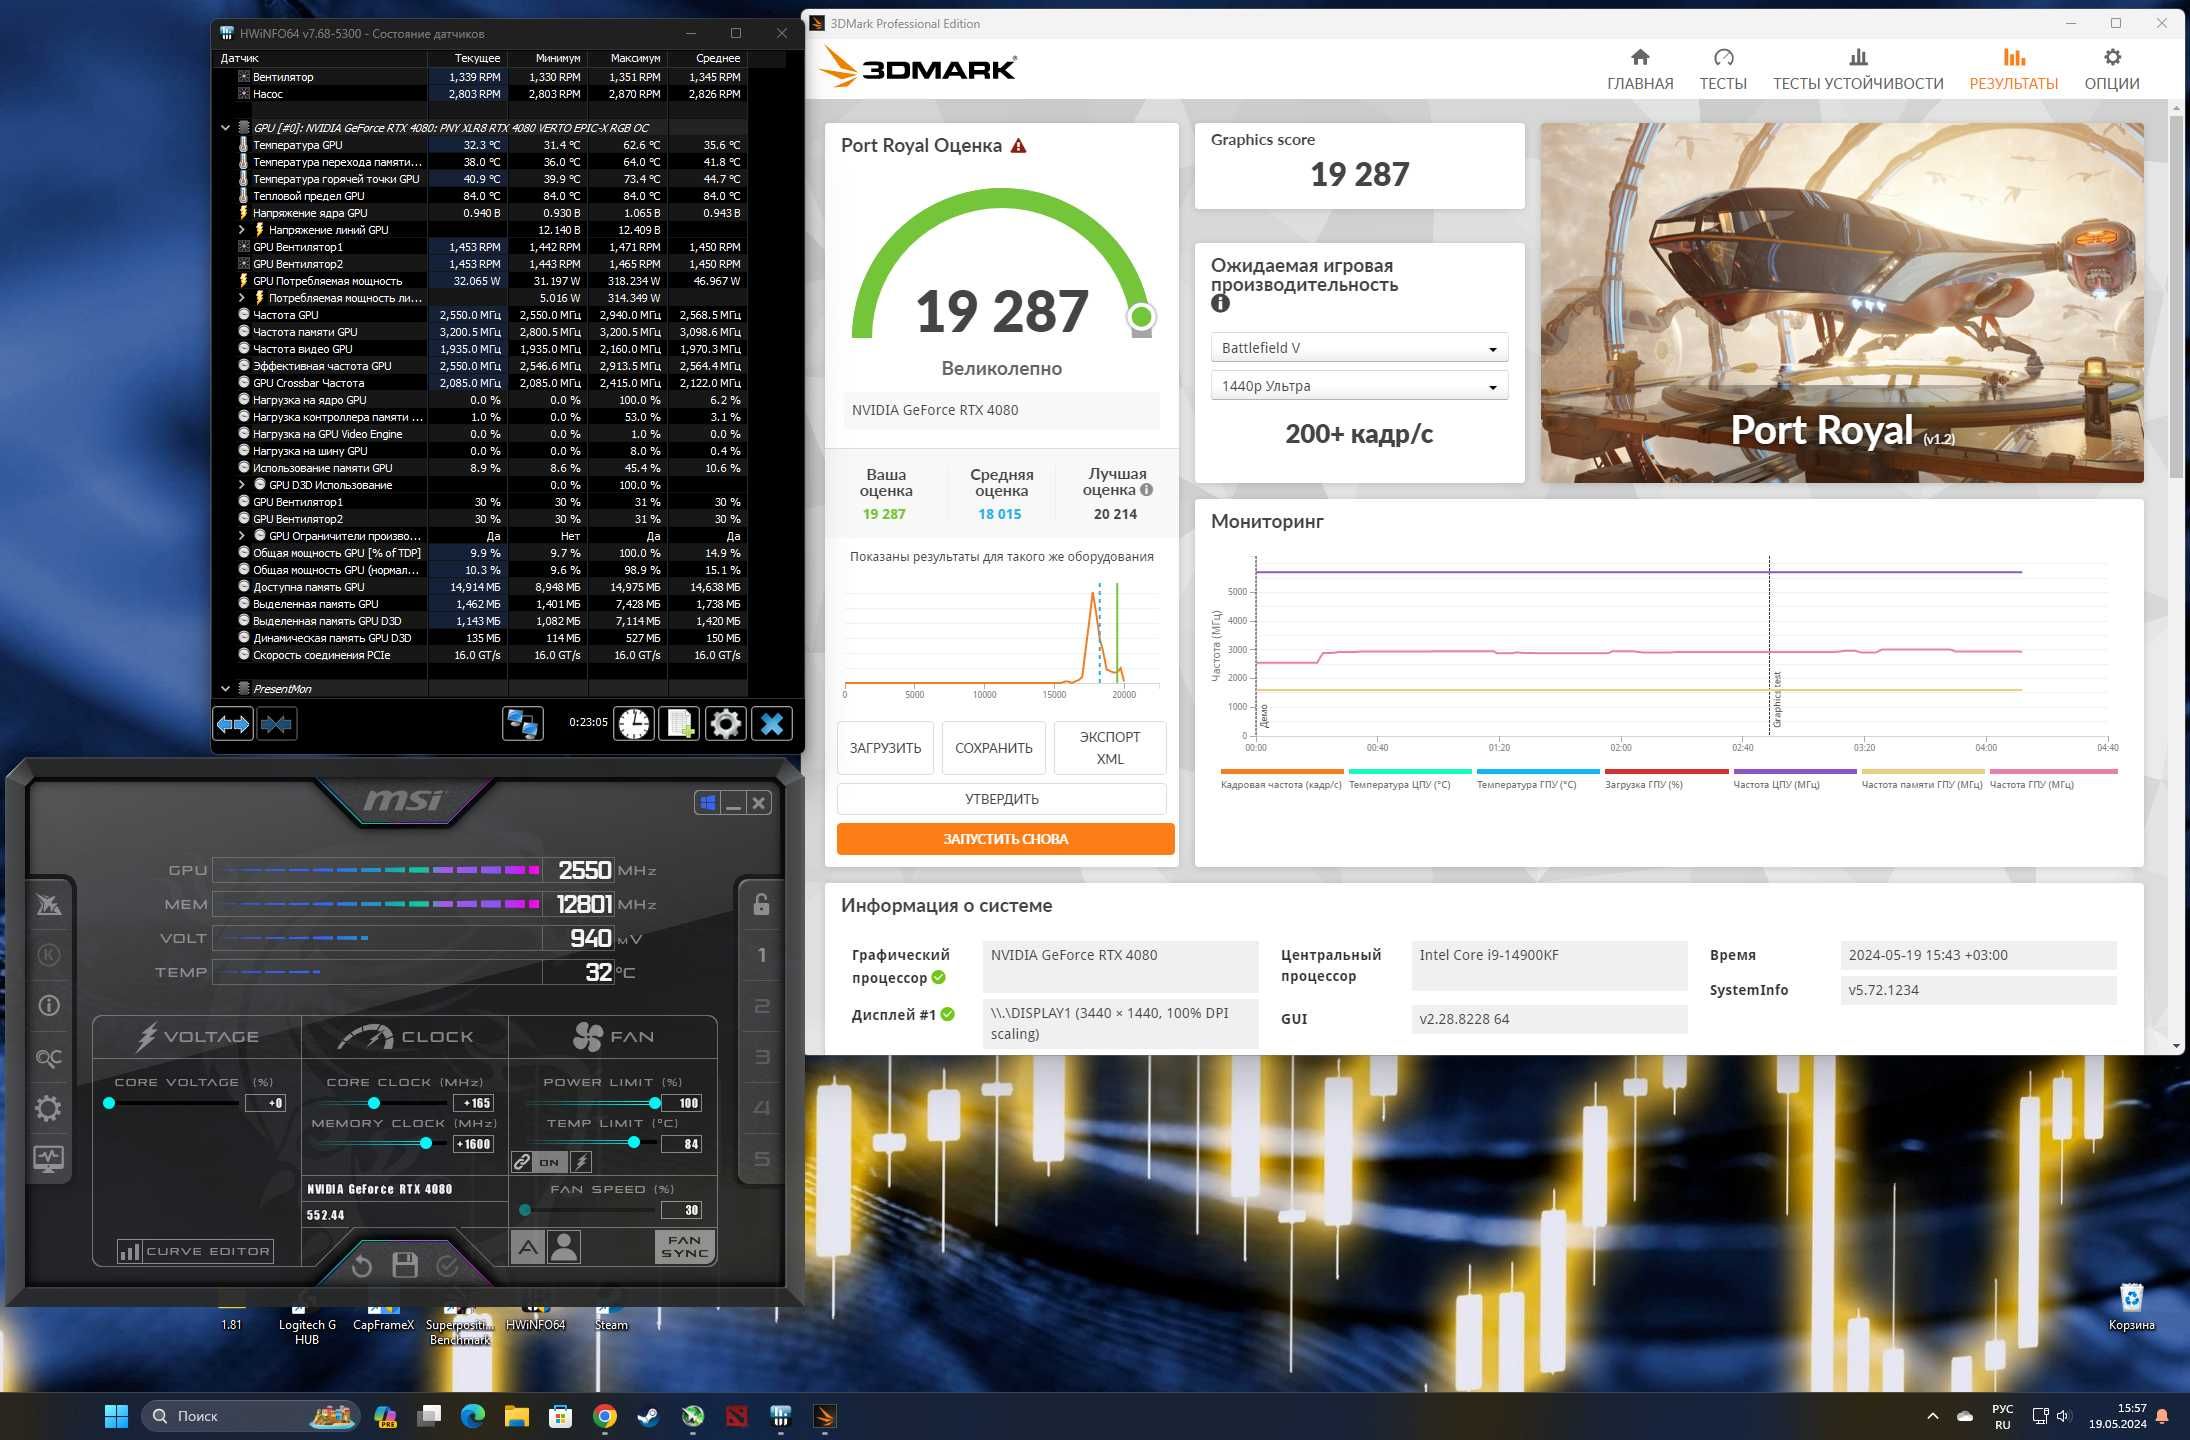Switch to ТЕСТЫ tab in 3DMark
Image resolution: width=2190 pixels, height=1440 pixels.
(x=1723, y=70)
